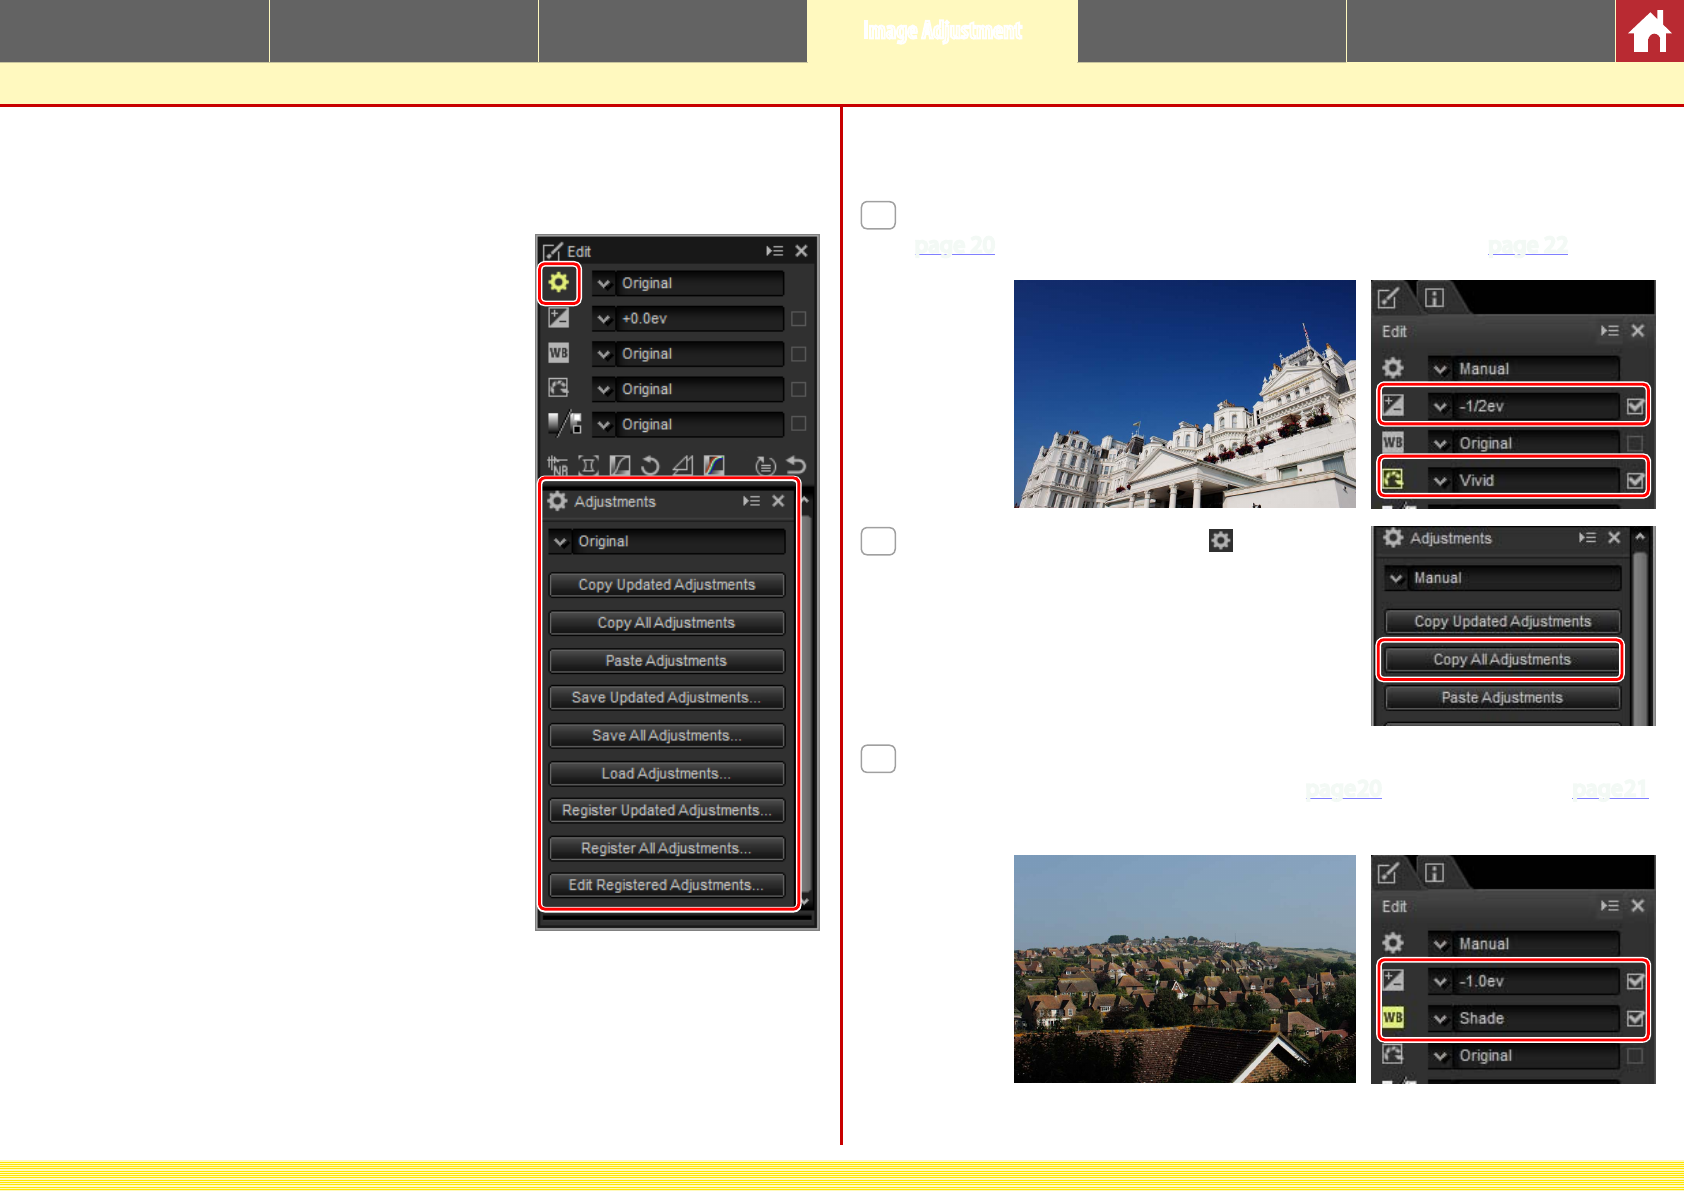The height and width of the screenshot is (1191, 1684).
Task: Select the triangle straighten tool icon
Action: tap(683, 465)
